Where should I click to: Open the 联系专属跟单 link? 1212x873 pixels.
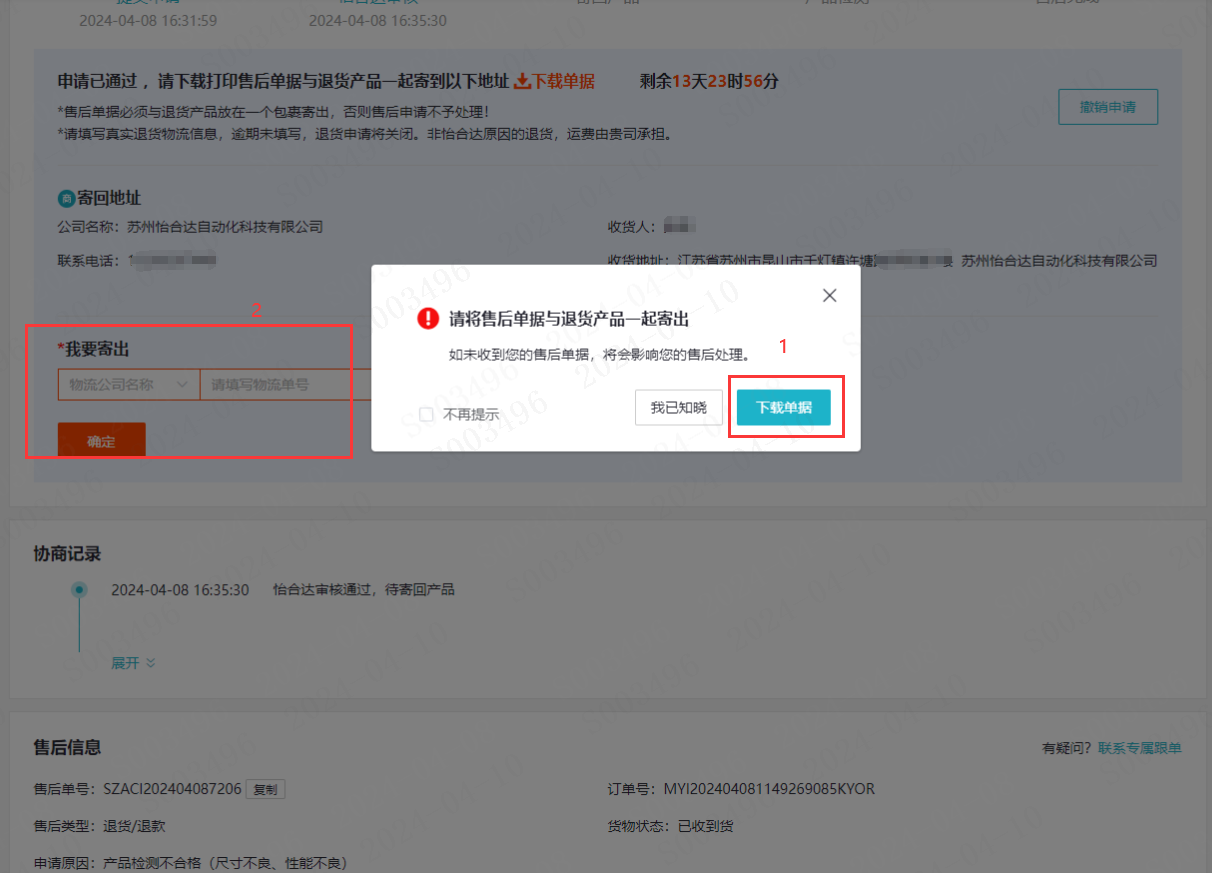tap(1139, 748)
